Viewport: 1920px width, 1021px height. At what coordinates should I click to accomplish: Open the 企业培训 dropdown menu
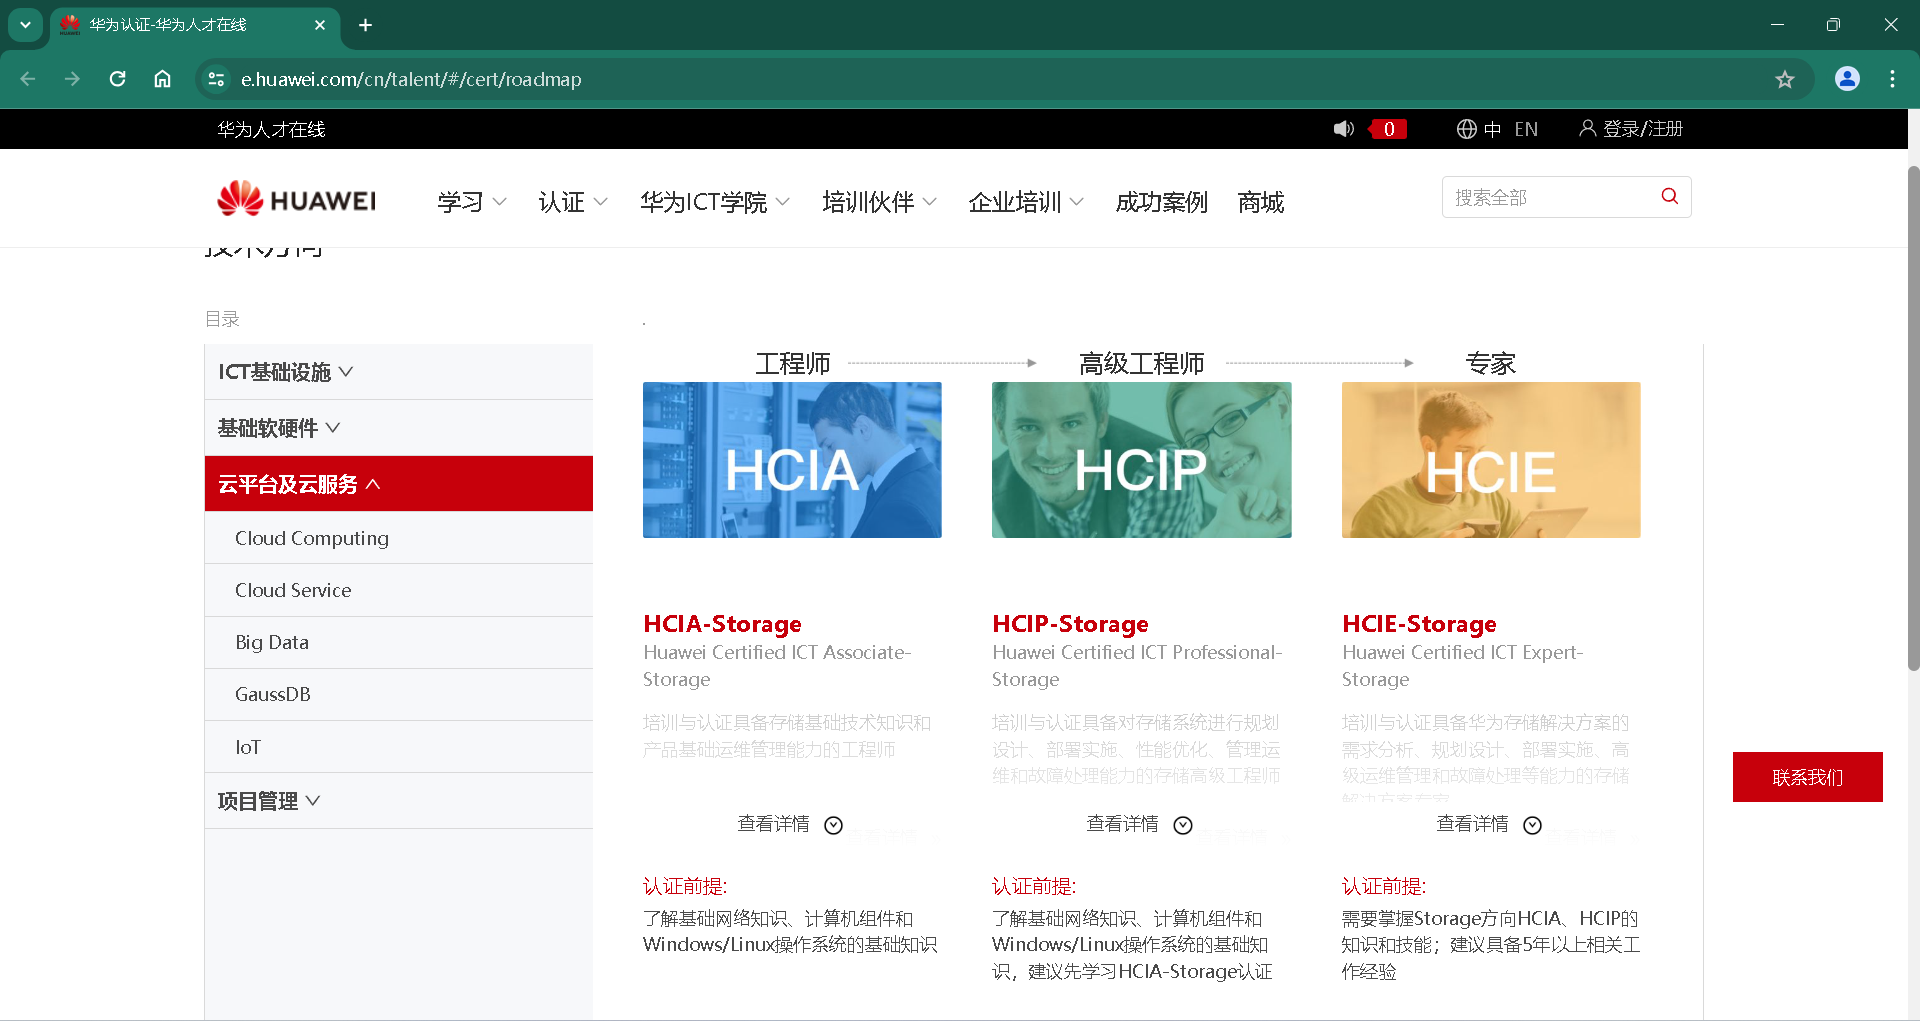pos(1026,202)
